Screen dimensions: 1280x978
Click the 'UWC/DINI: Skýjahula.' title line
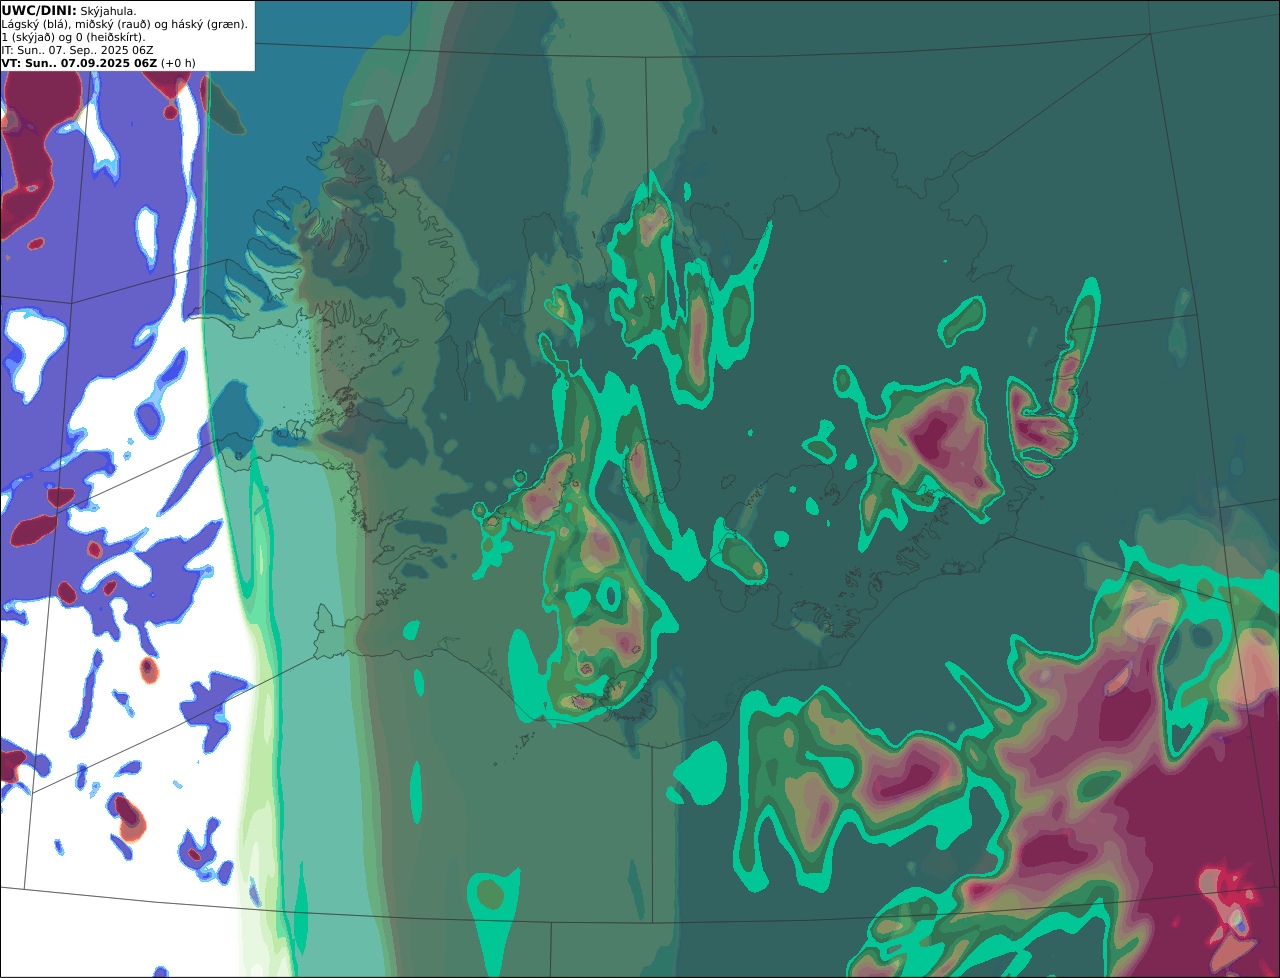[x=70, y=10]
